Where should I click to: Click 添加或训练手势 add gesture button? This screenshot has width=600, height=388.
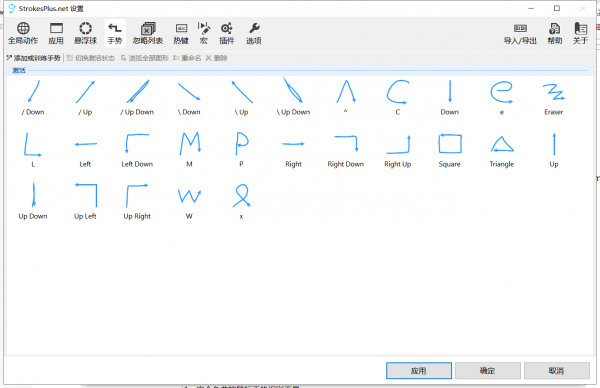click(33, 58)
